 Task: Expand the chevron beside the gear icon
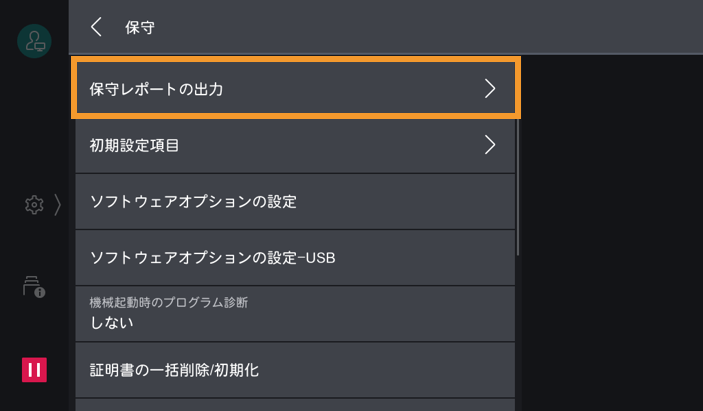57,204
